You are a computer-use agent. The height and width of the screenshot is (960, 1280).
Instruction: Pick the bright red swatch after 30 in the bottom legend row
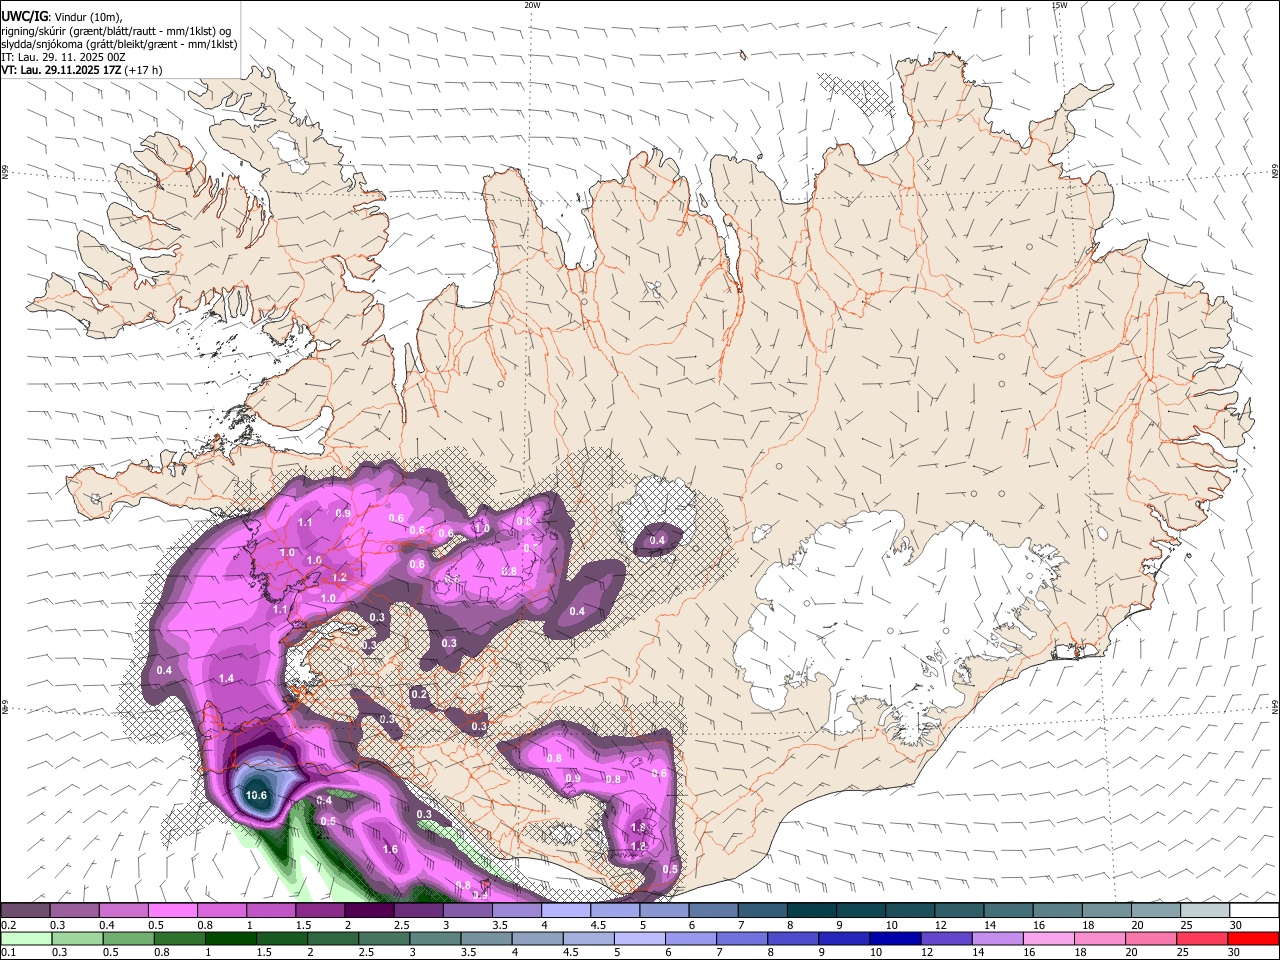point(1252,938)
